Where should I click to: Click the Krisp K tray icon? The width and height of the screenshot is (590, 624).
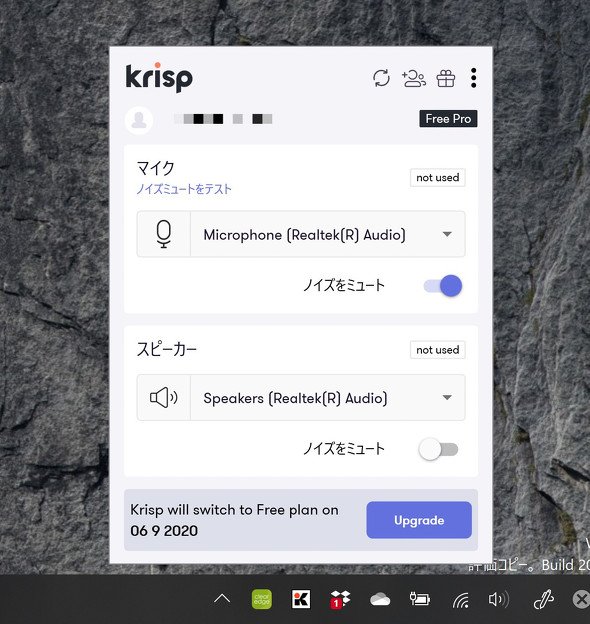[x=301, y=599]
